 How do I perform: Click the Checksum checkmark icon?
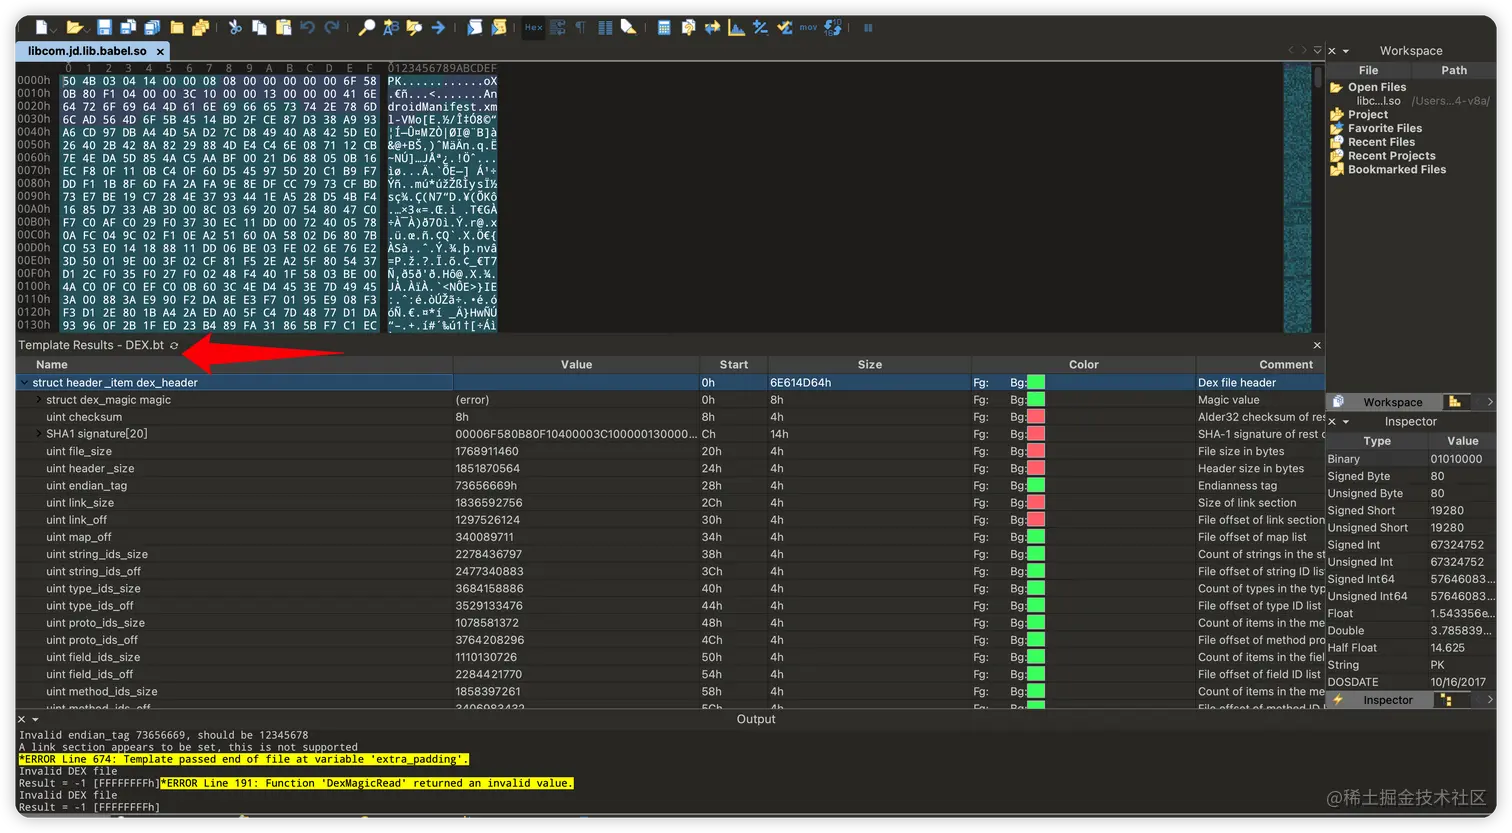[x=784, y=28]
